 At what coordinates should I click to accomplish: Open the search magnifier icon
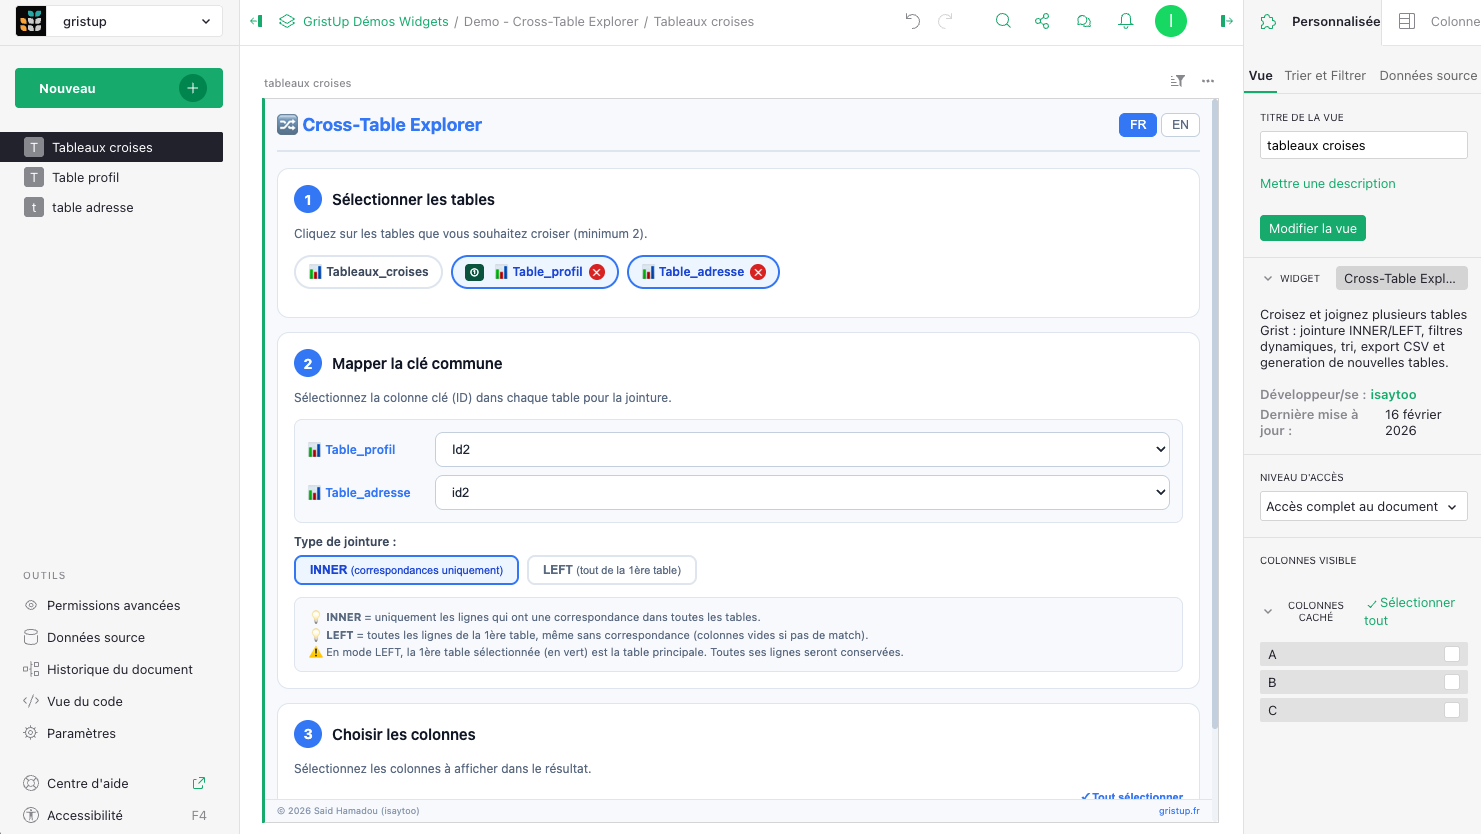click(x=1003, y=21)
